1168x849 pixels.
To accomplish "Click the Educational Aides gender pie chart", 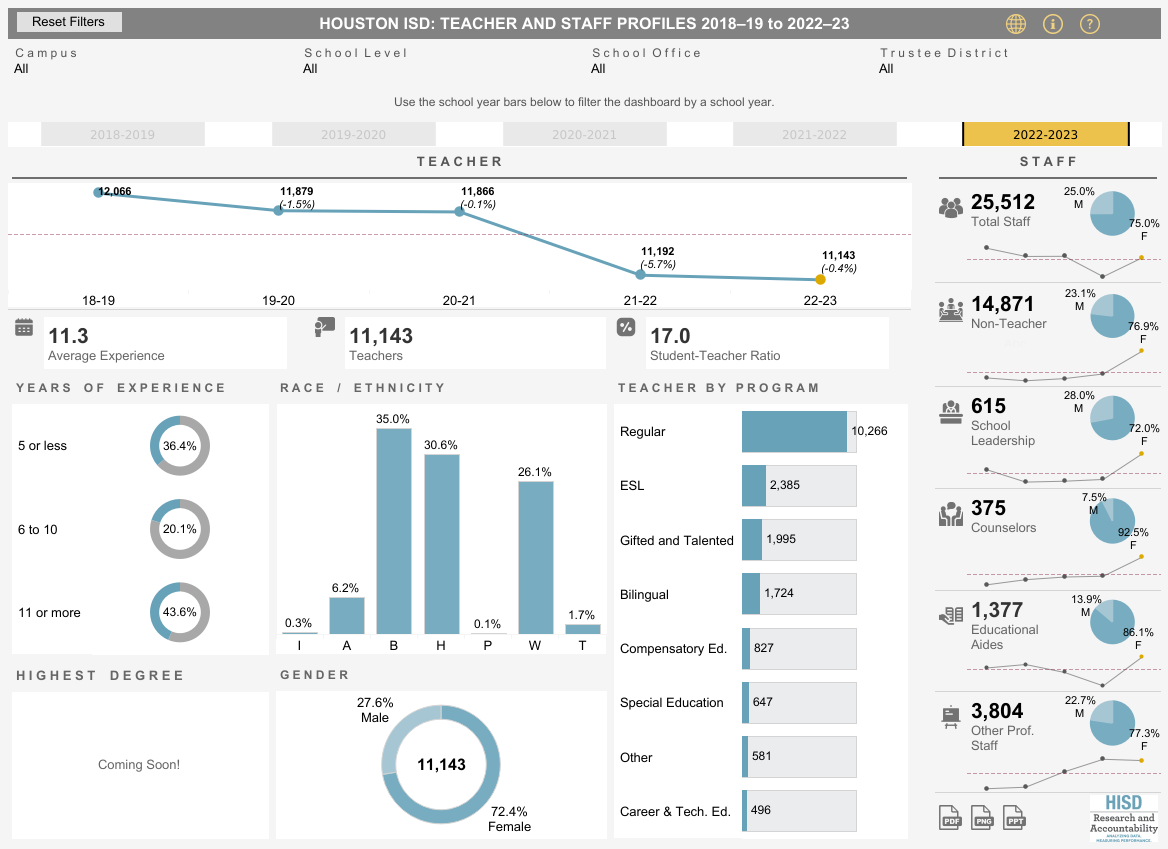I will tap(1112, 622).
